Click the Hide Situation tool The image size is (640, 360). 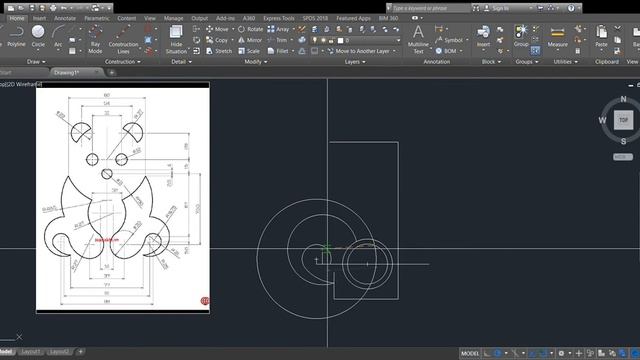click(176, 40)
